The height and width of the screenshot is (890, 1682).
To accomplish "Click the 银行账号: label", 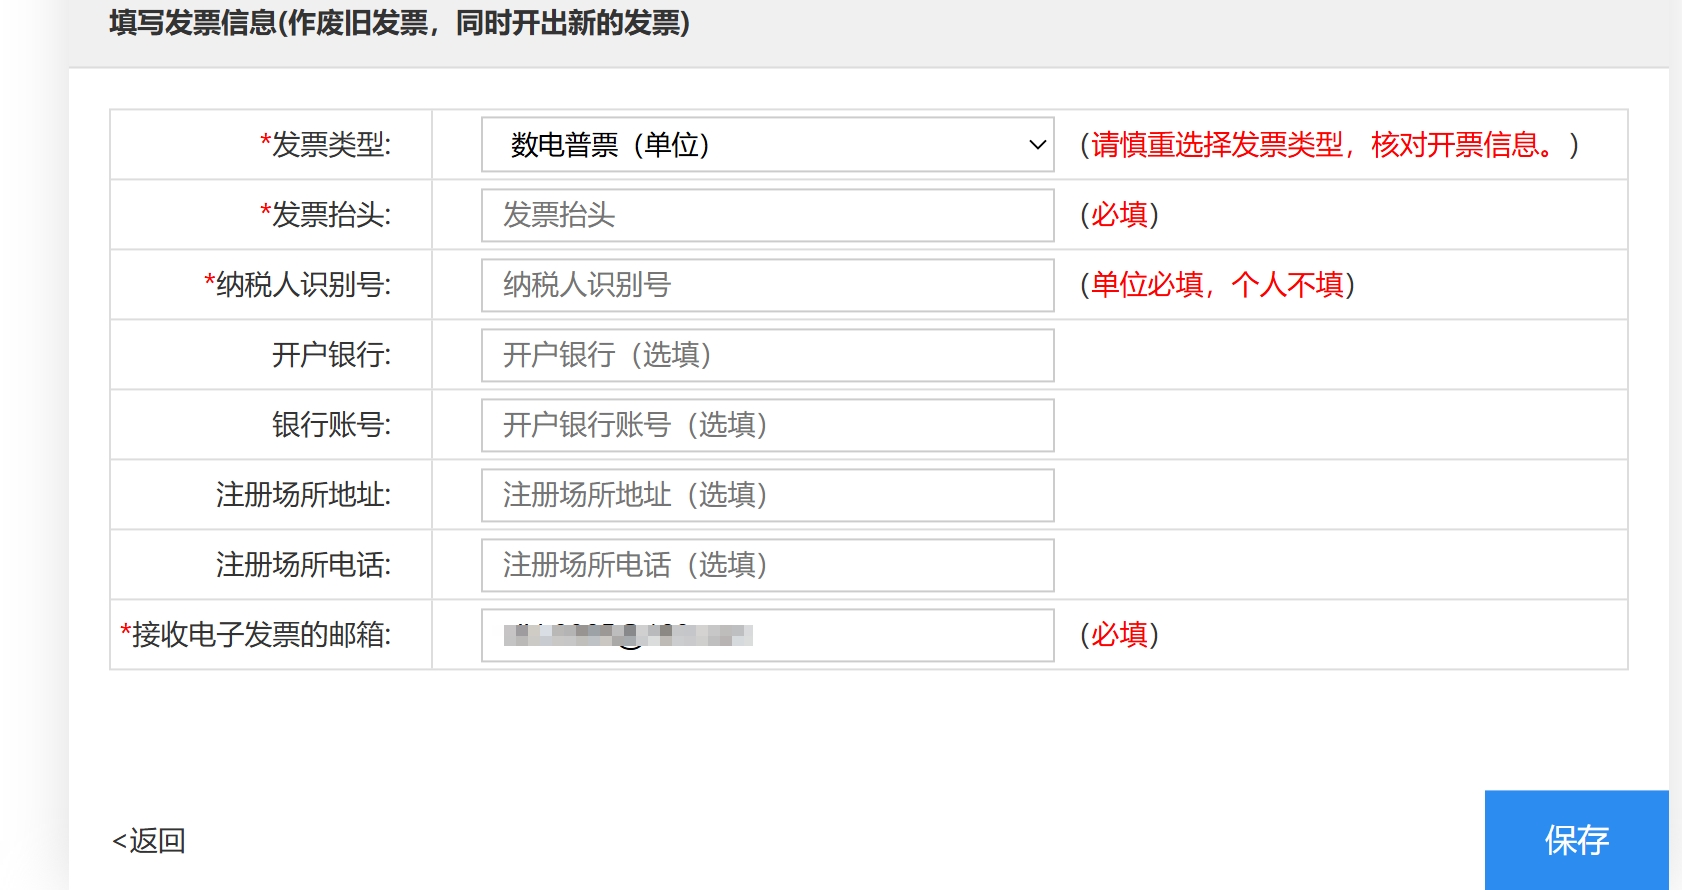I will pyautogui.click(x=332, y=425).
